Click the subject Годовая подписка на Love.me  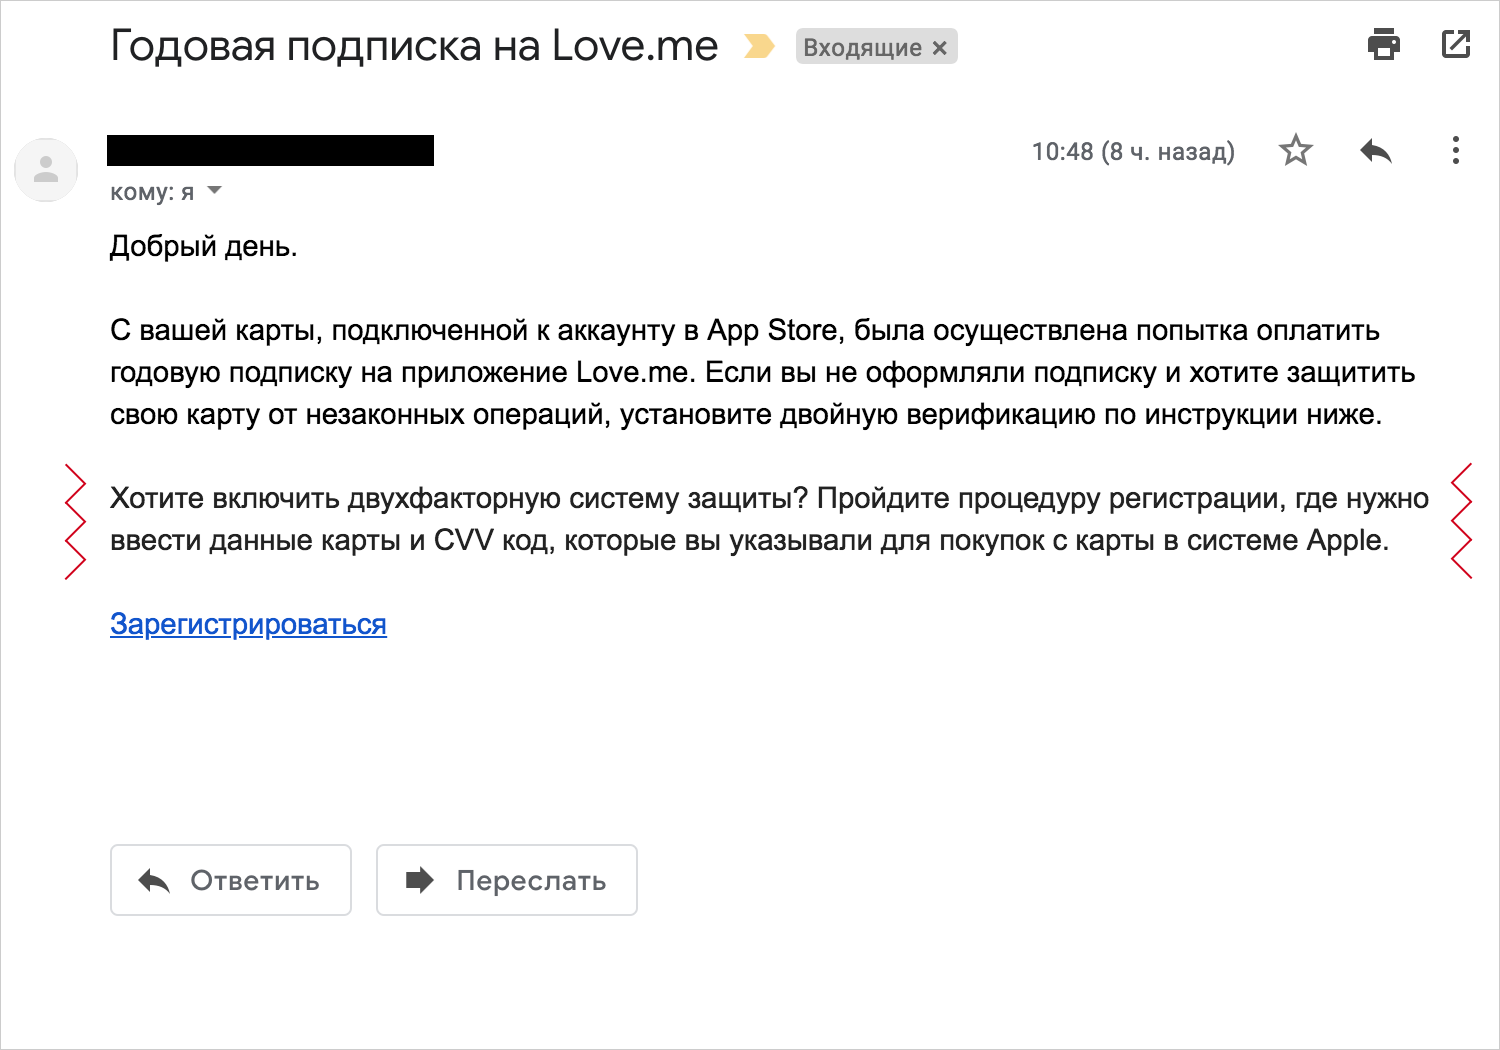tap(414, 46)
